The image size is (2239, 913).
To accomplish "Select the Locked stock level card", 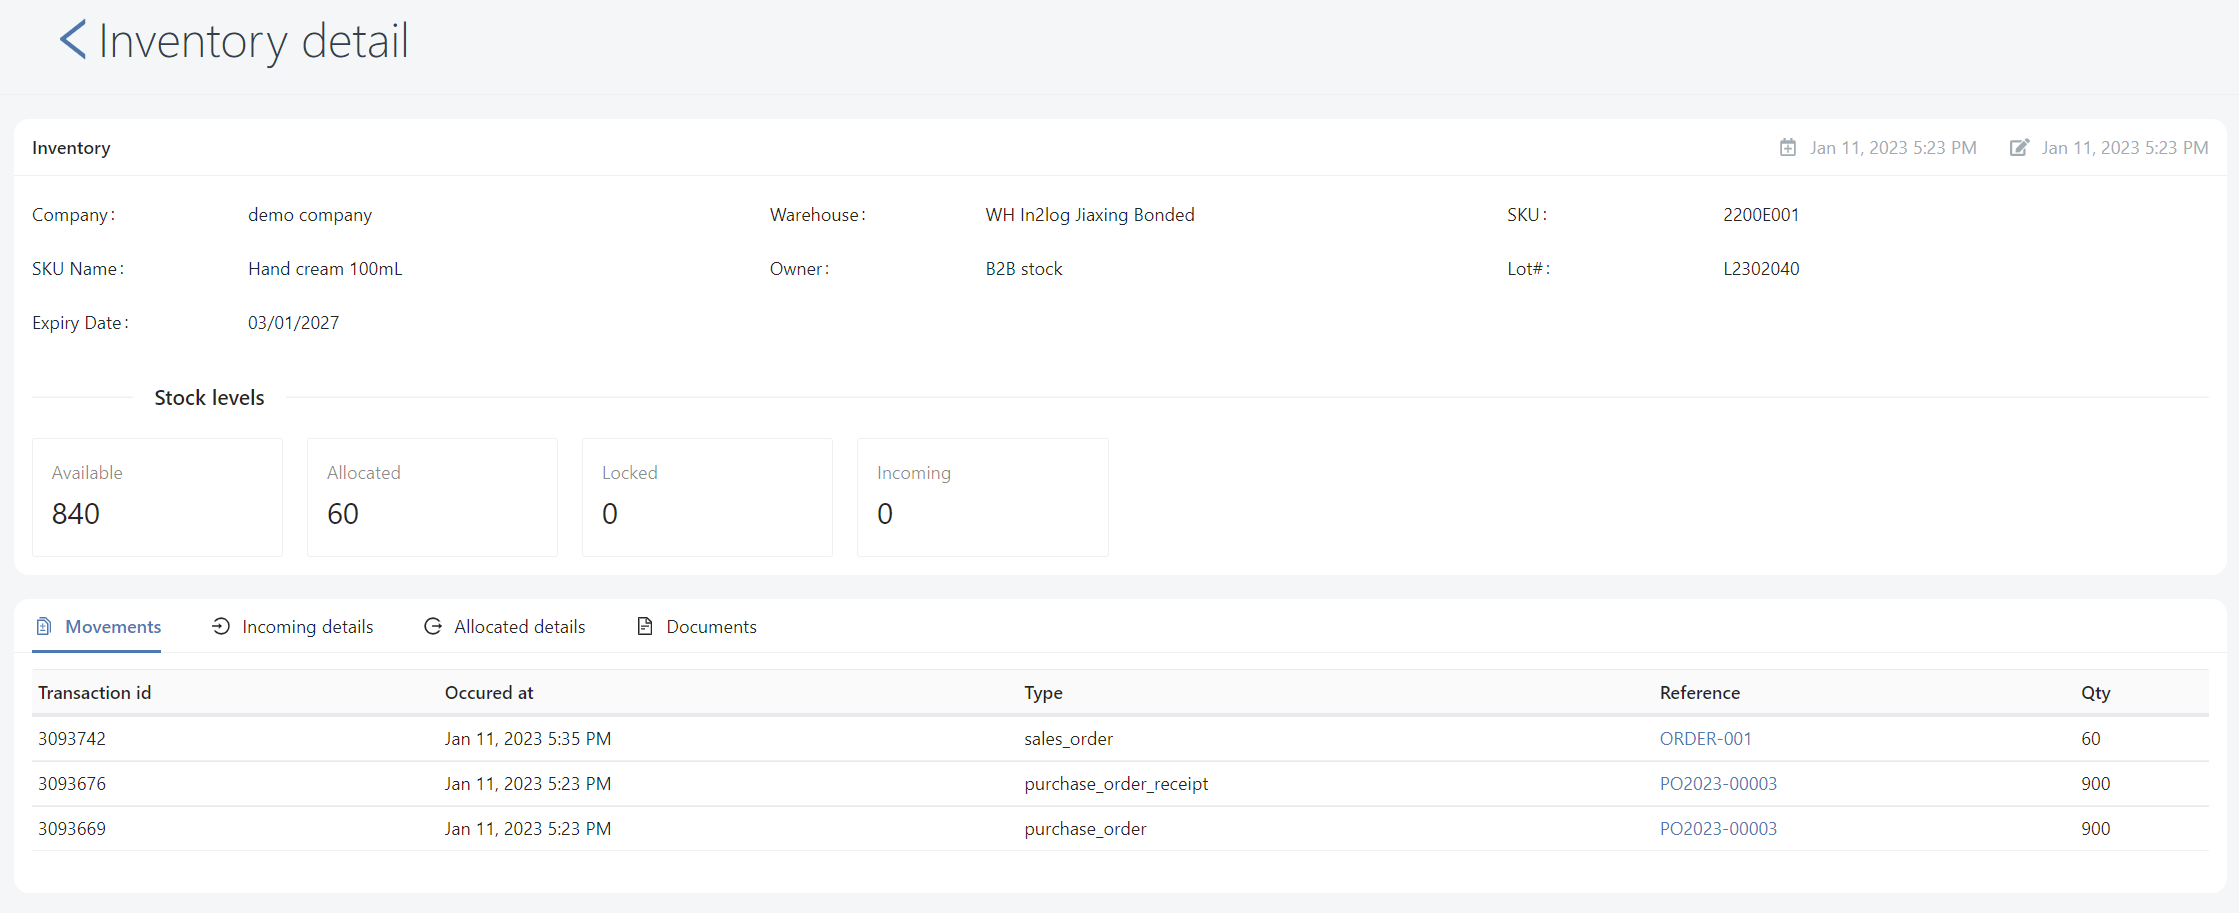I will [x=707, y=497].
